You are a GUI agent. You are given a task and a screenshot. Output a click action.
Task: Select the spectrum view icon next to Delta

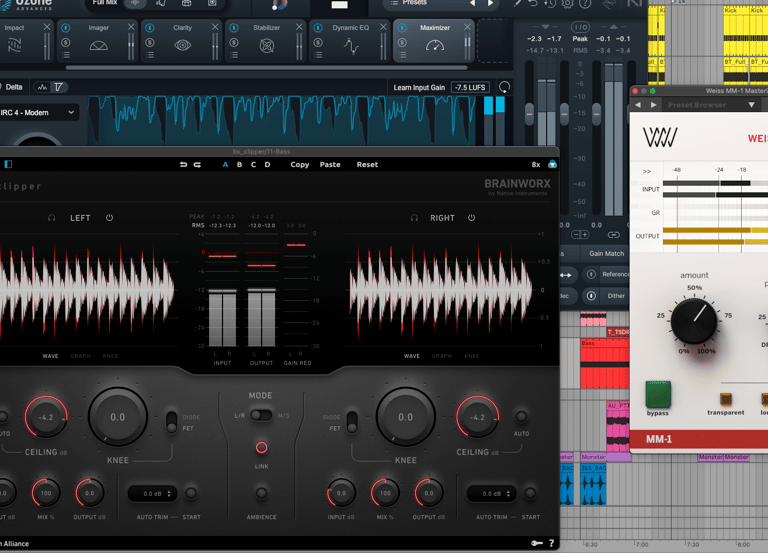point(43,87)
